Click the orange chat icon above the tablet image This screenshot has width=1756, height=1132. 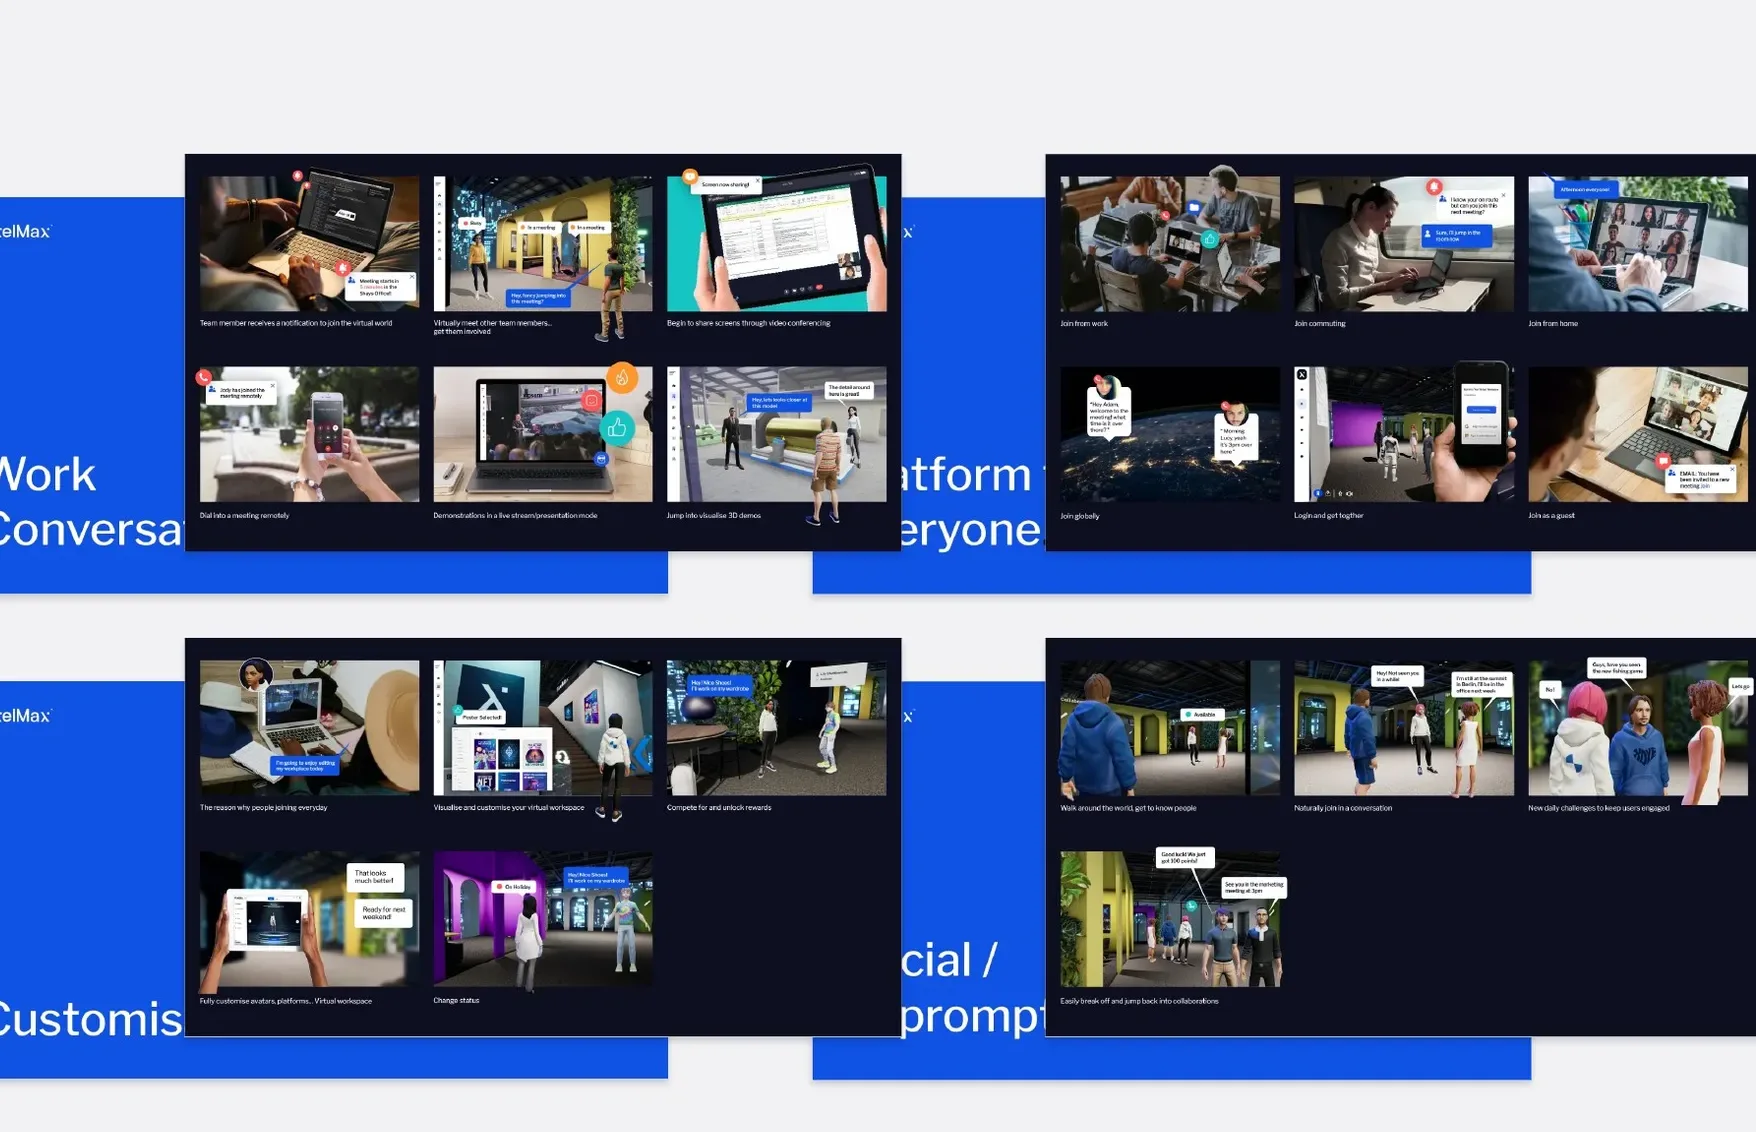tap(690, 178)
